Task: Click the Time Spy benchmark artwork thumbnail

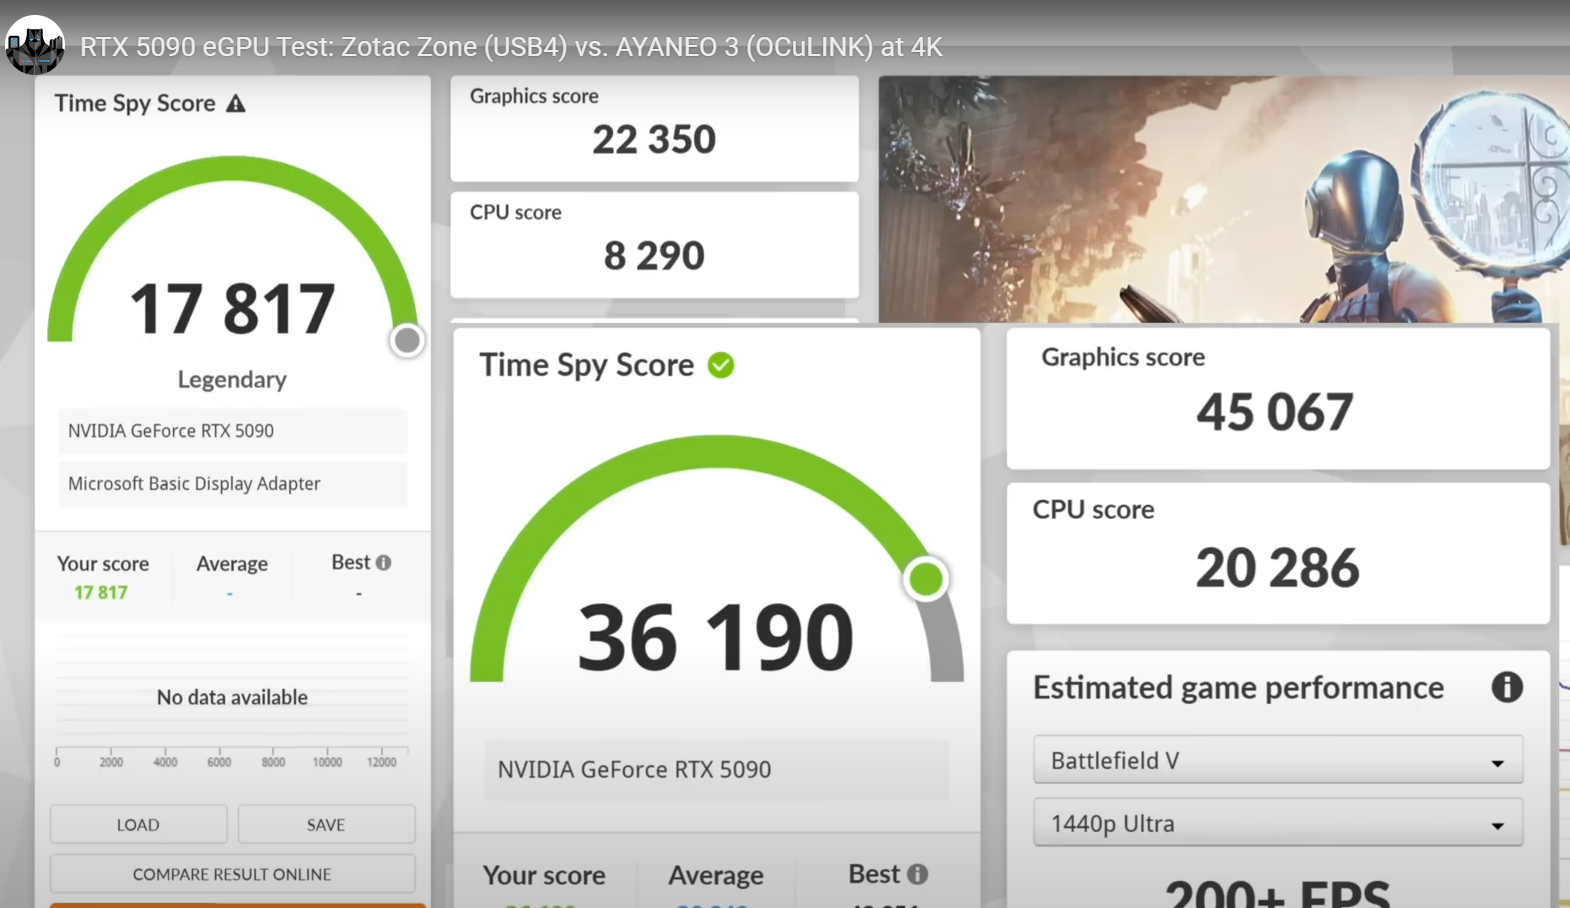Action: pos(1224,199)
